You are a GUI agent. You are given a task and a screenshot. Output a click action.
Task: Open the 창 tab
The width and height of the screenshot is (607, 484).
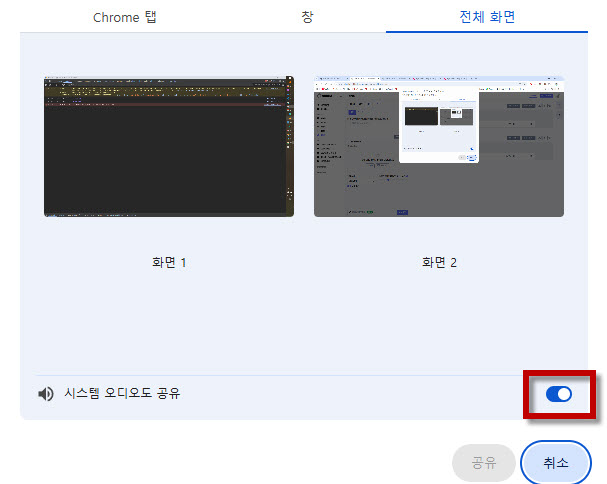(306, 18)
